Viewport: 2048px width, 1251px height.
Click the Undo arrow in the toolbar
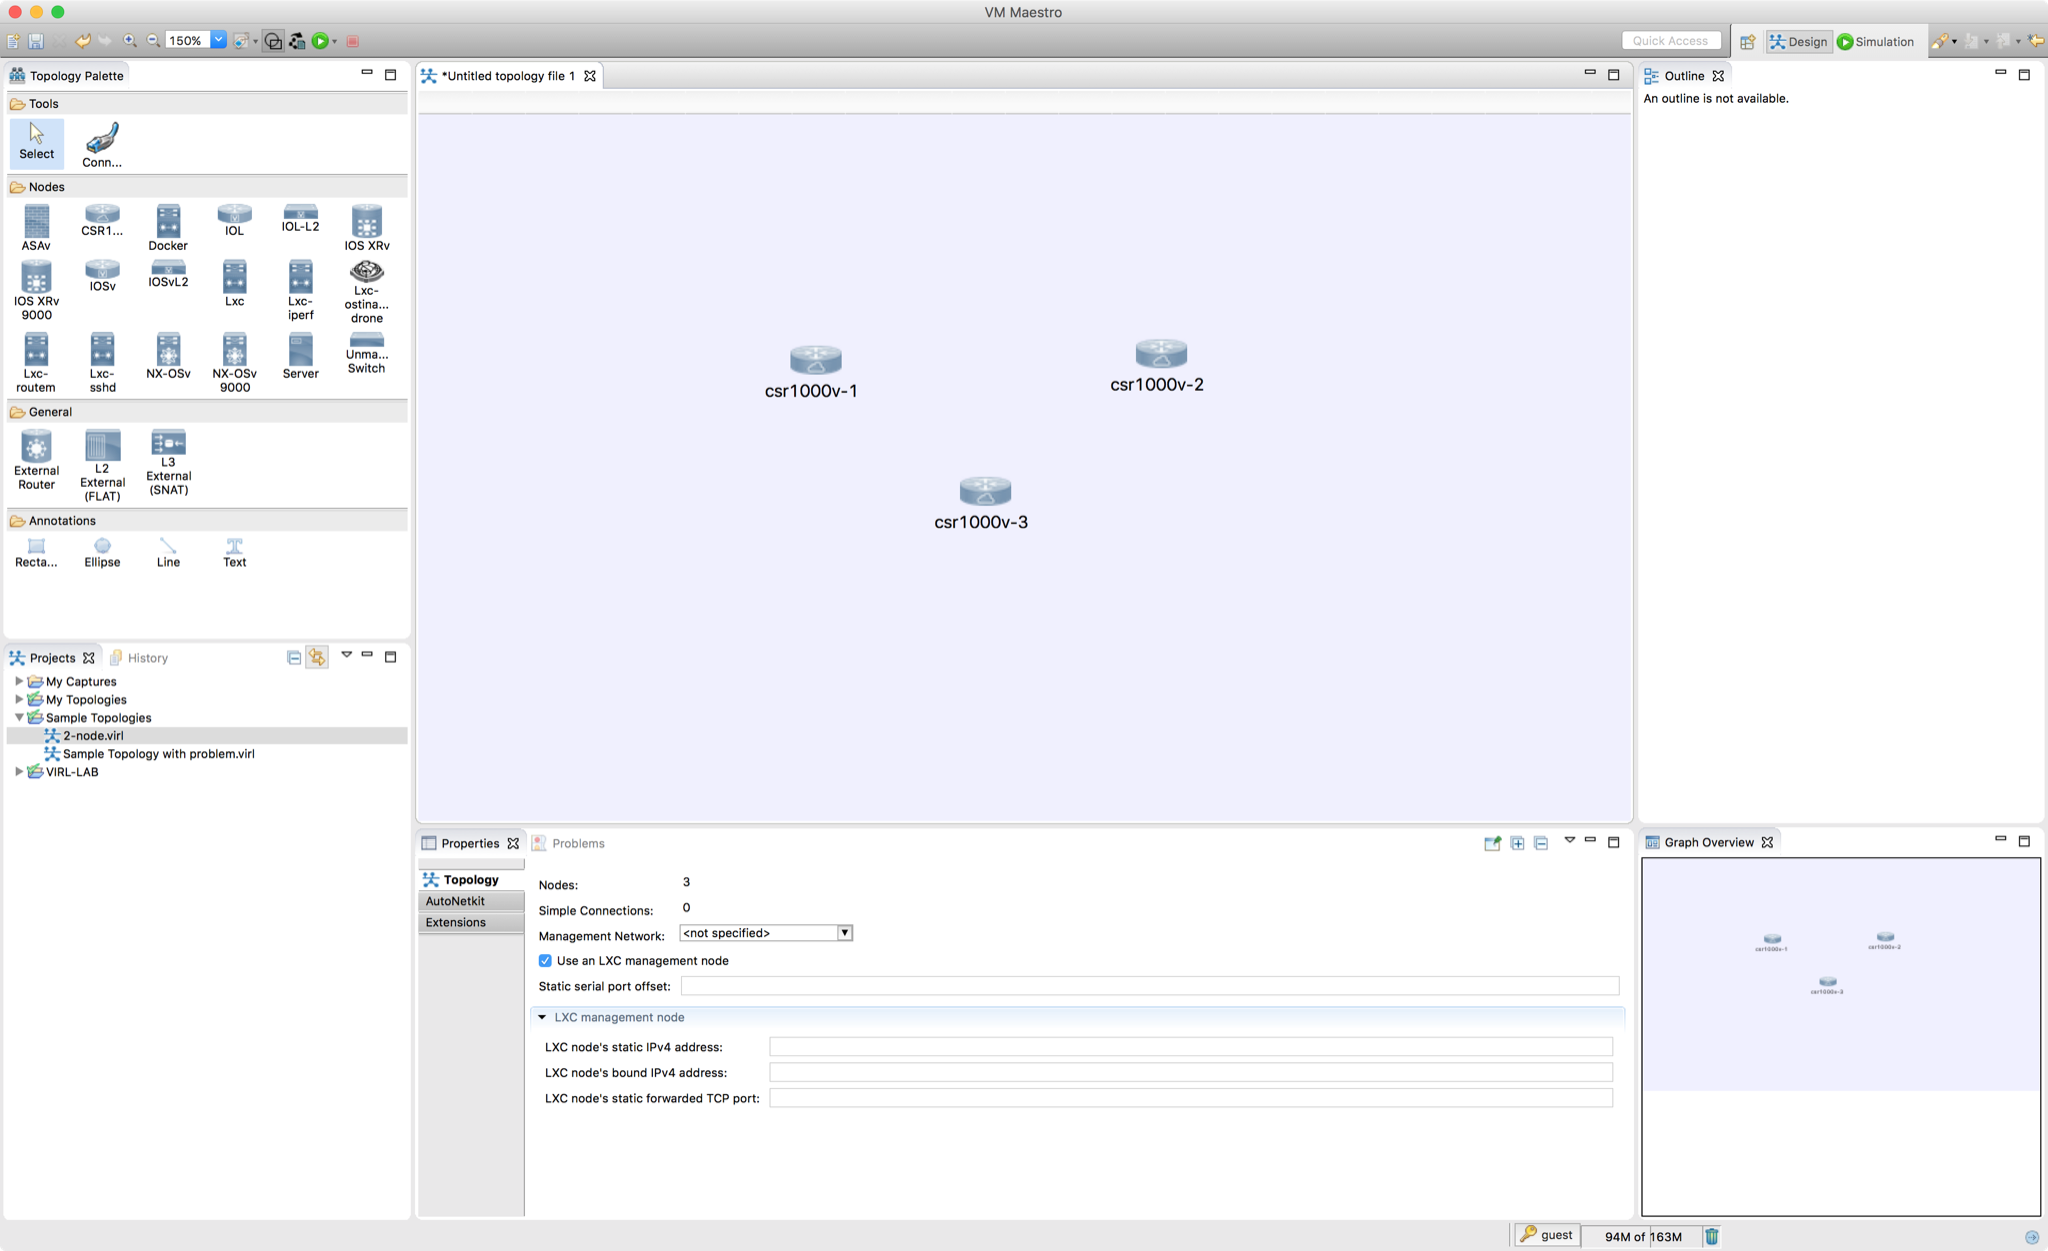(x=83, y=41)
